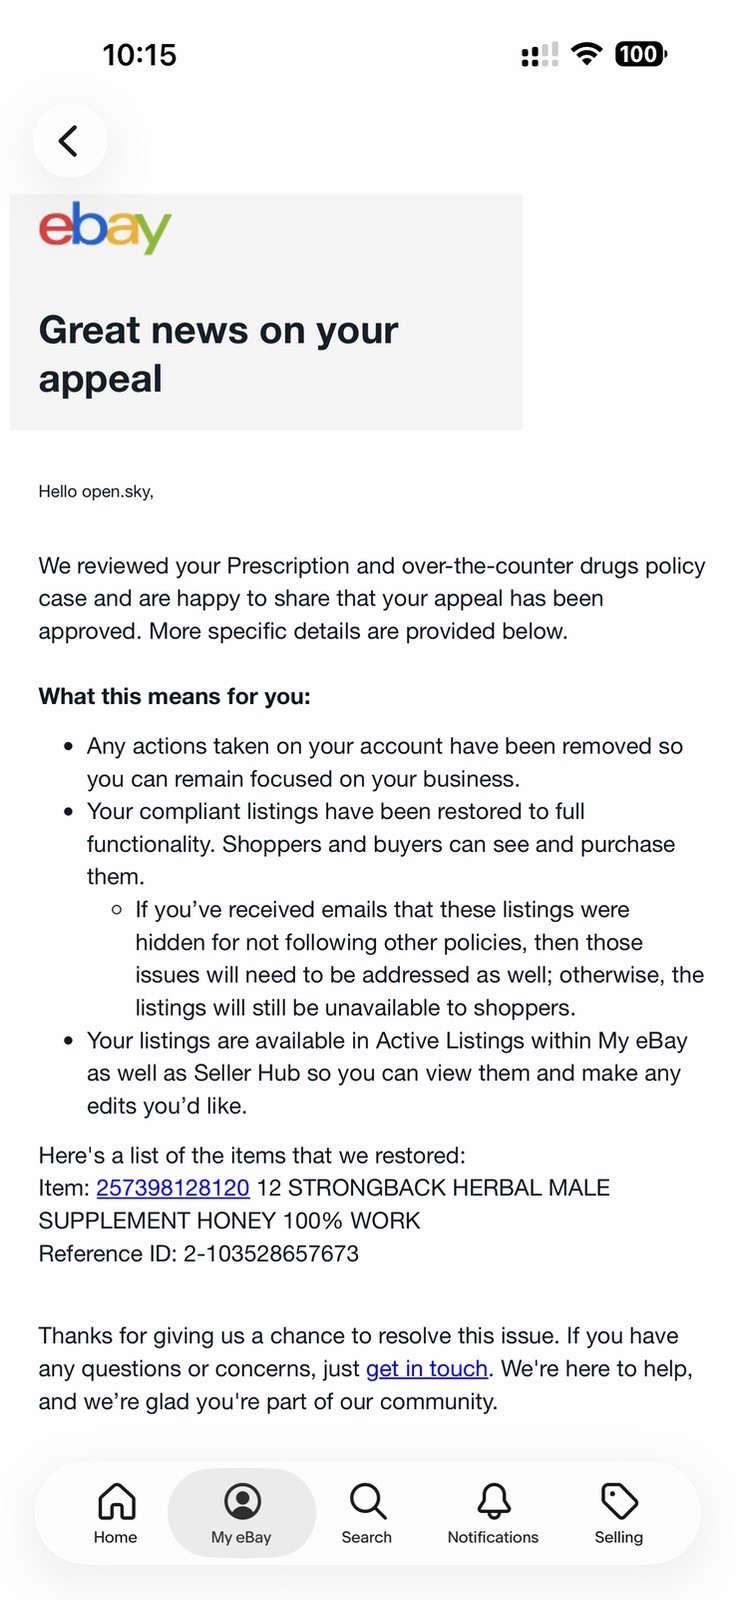Tap the My eBay profile icon
Screen dimensions: 736x1600
tap(242, 1501)
